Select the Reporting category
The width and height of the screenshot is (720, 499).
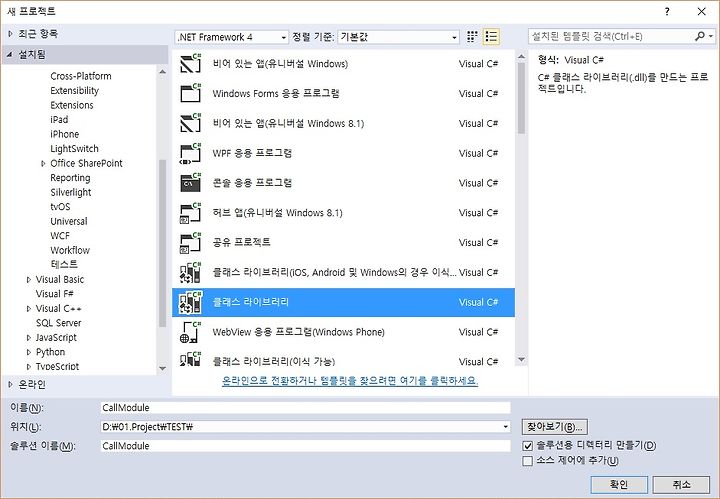[70, 178]
